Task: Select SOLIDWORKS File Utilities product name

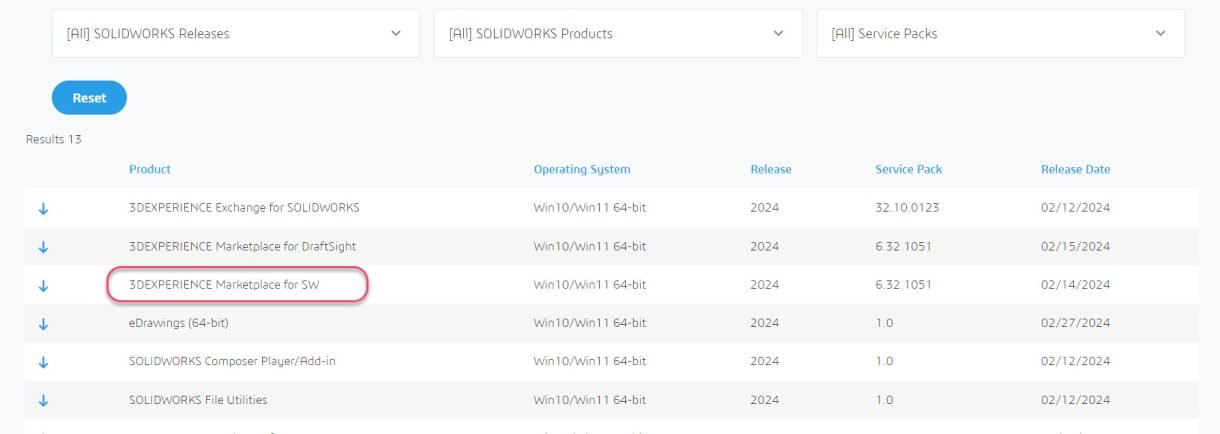Action: (198, 400)
